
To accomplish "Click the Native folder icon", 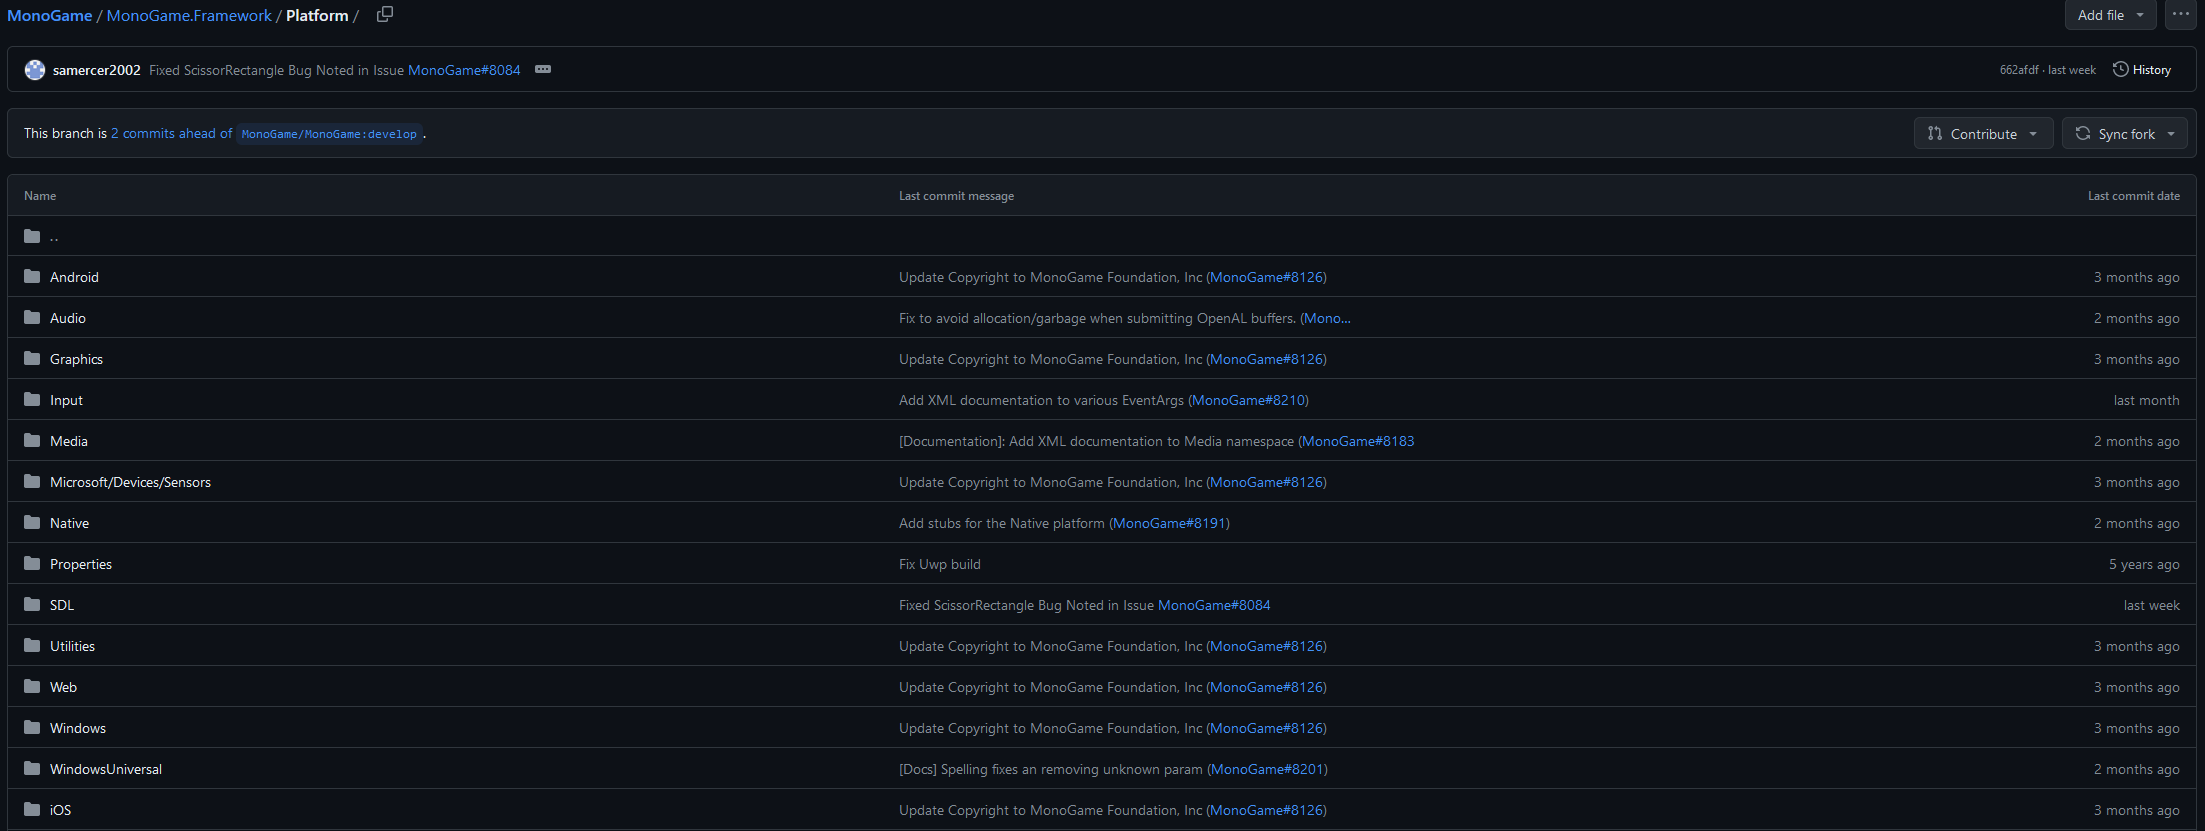I will [32, 522].
